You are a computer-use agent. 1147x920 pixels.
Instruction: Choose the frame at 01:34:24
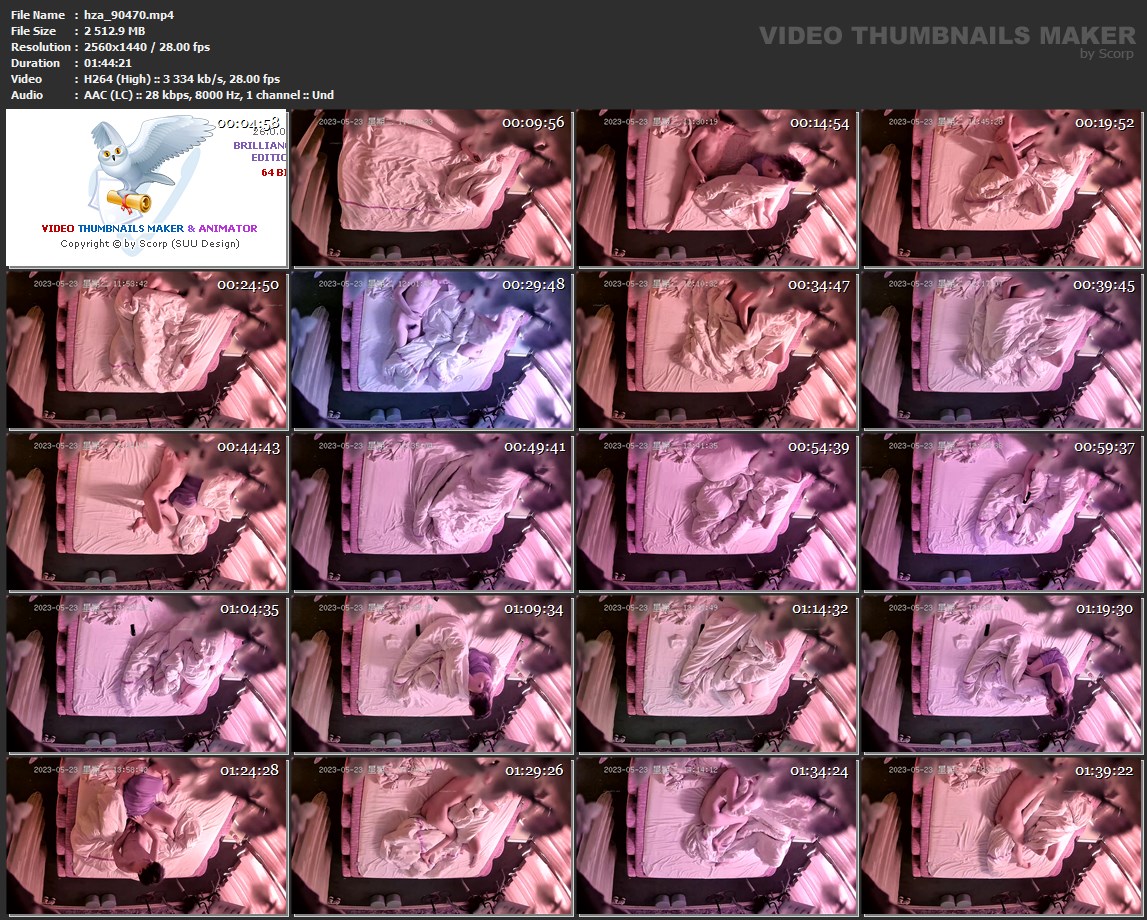[716, 836]
